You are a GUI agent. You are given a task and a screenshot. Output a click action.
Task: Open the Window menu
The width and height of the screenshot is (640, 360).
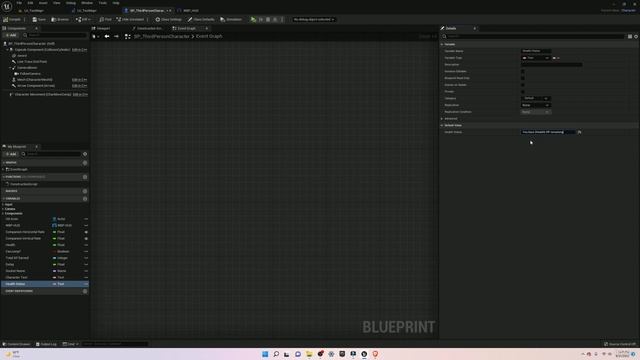pos(87,3)
